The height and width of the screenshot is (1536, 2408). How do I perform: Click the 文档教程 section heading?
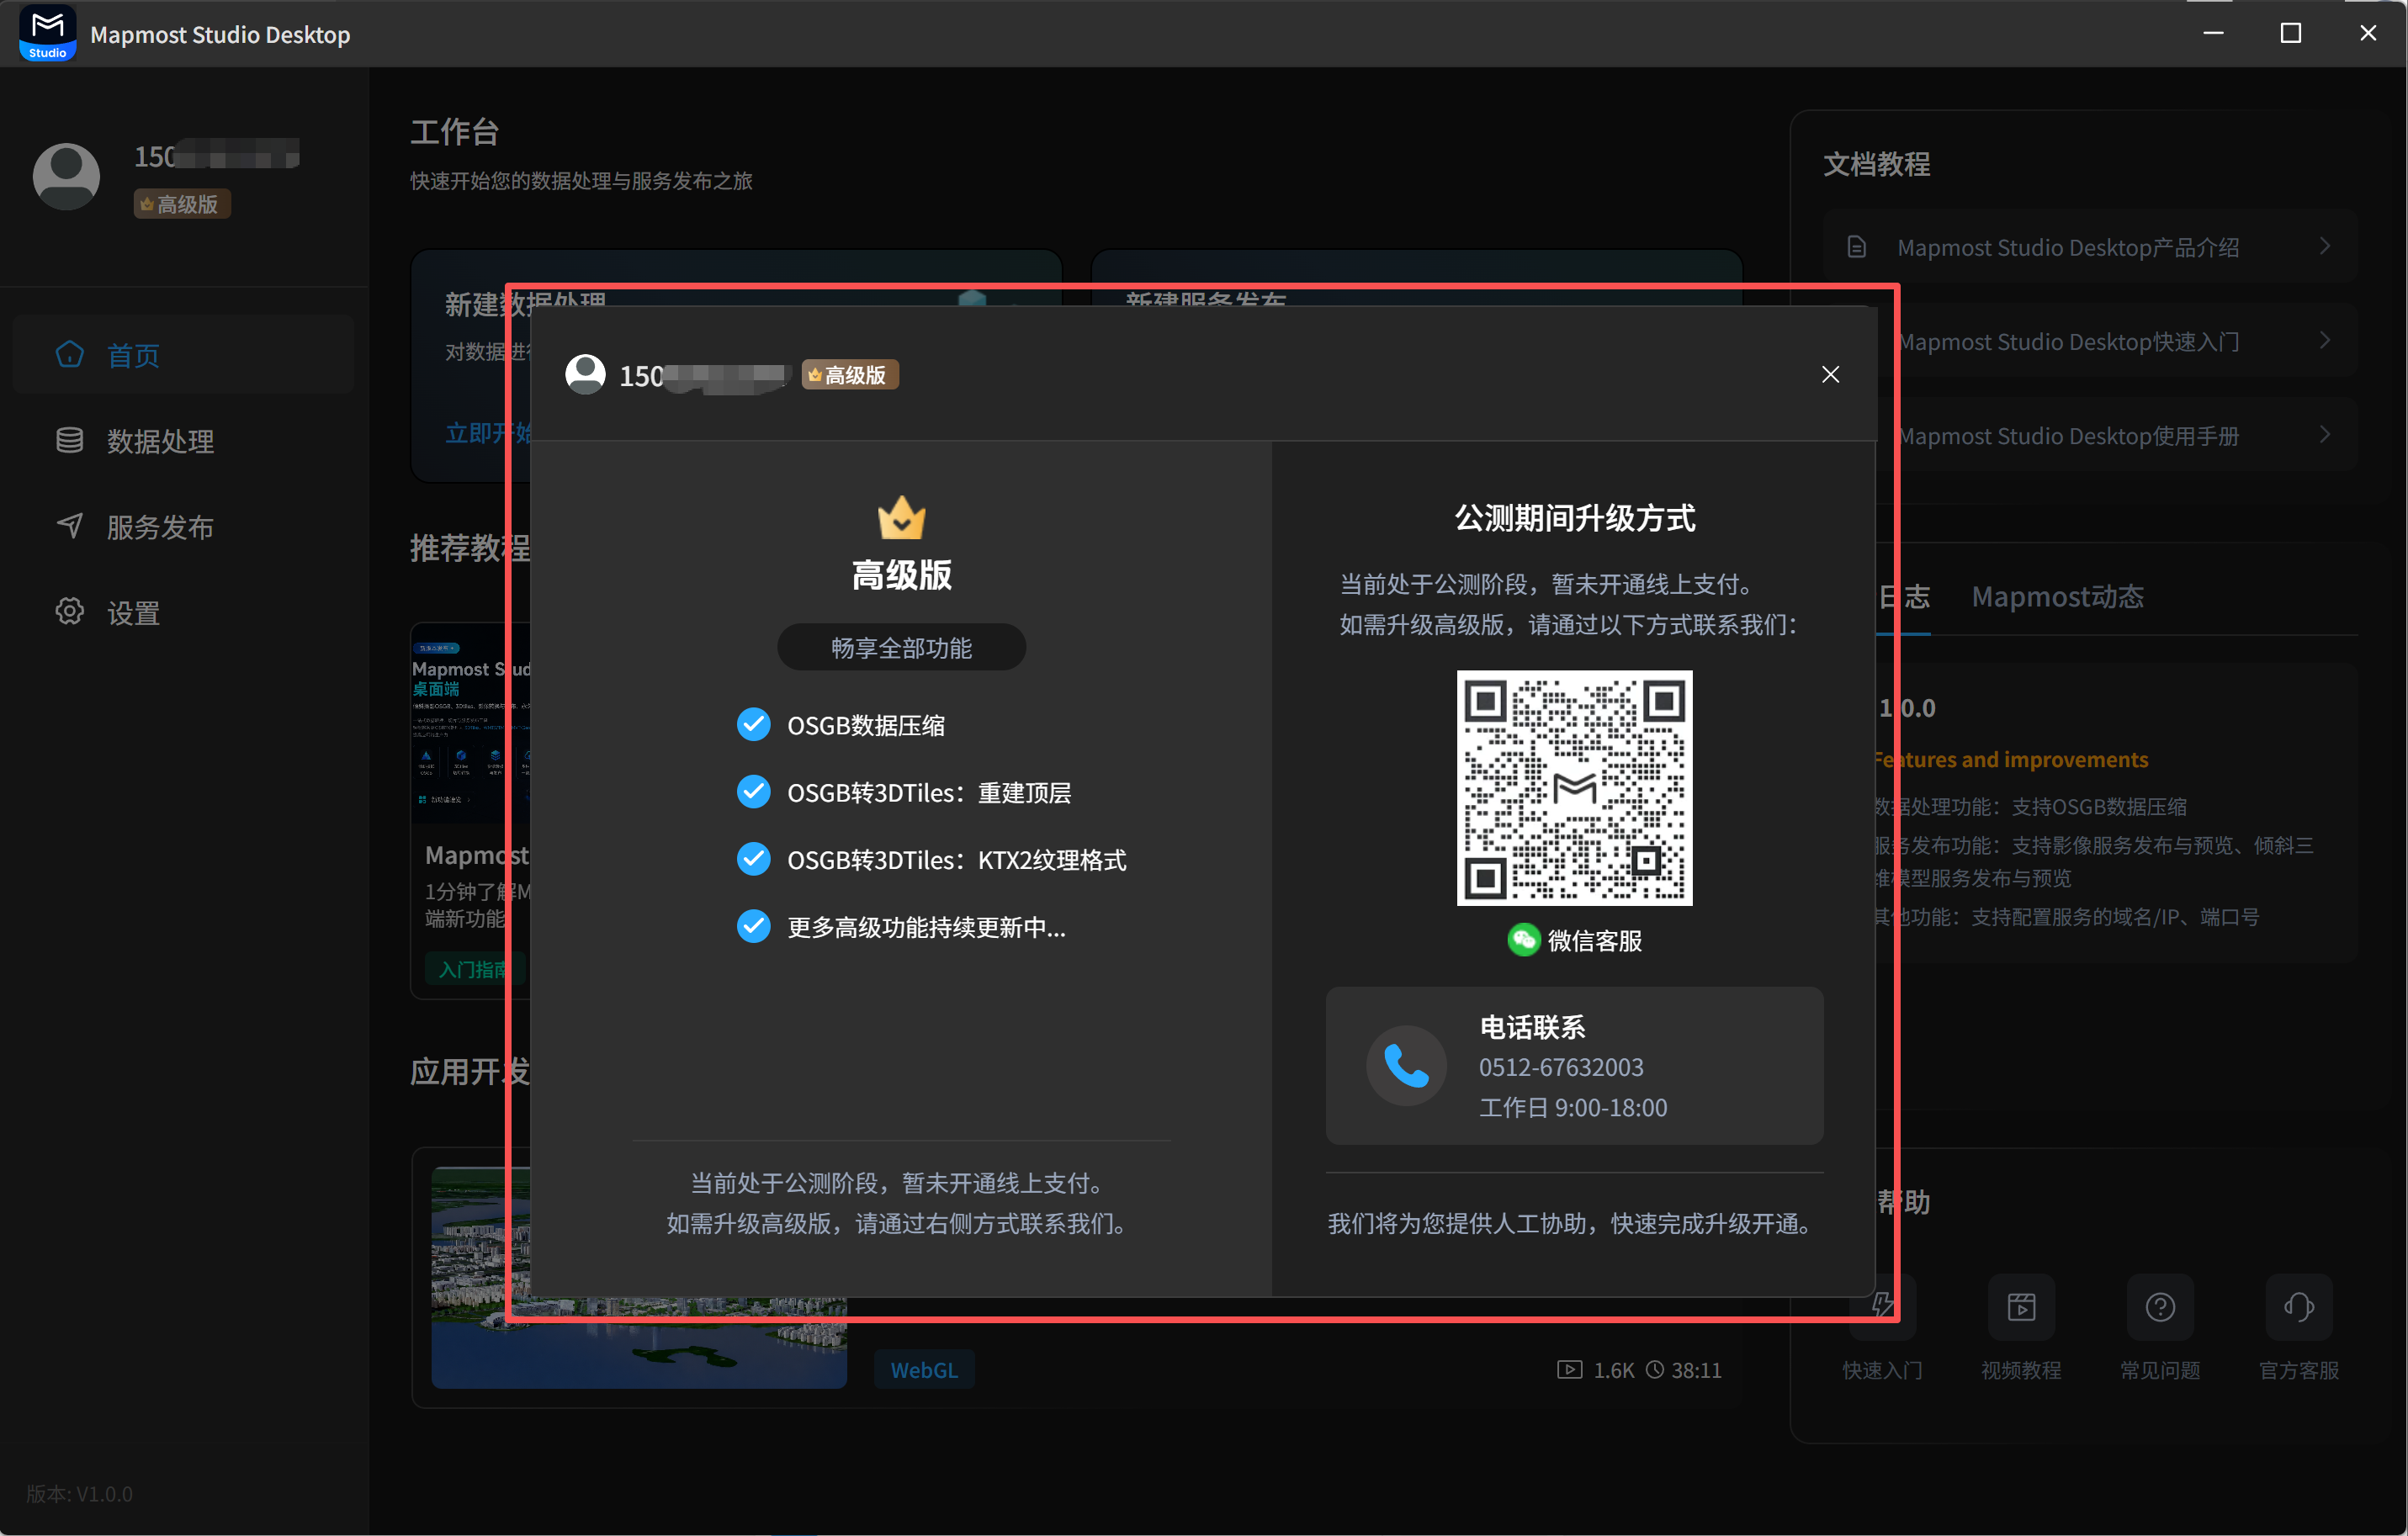[1876, 164]
